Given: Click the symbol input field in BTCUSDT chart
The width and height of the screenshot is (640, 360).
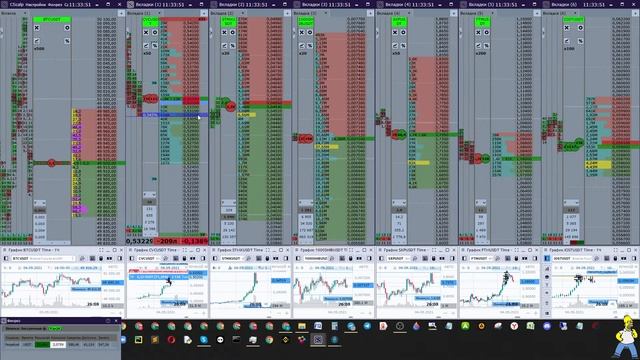Looking at the screenshot, I should click(x=43, y=258).
